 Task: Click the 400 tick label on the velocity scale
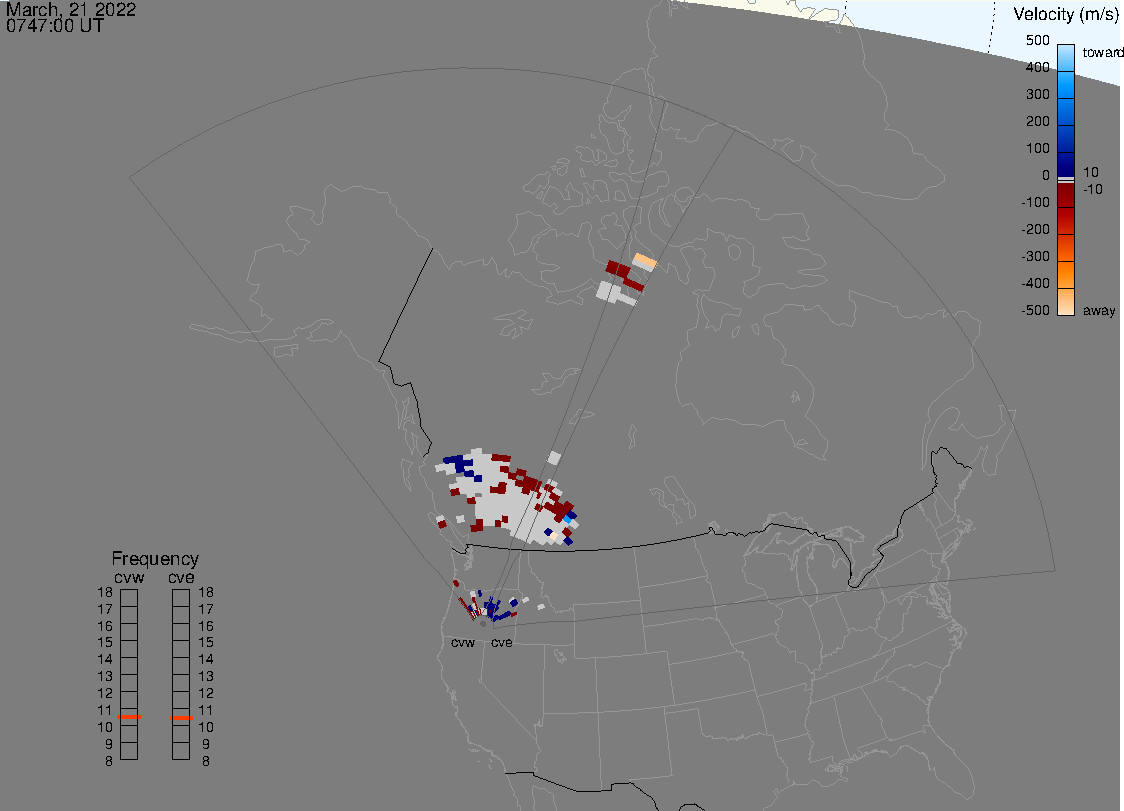[1037, 67]
